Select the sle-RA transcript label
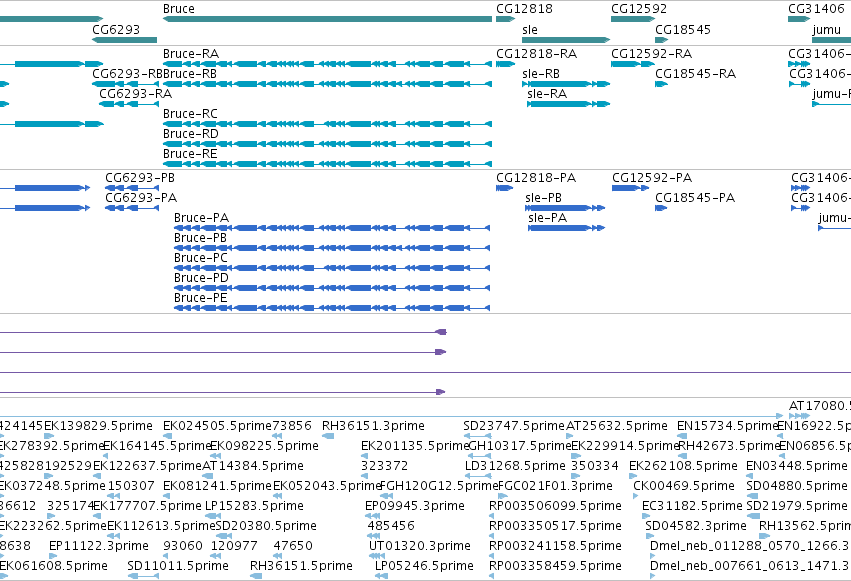Image resolution: width=851 pixels, height=581 pixels. click(547, 94)
